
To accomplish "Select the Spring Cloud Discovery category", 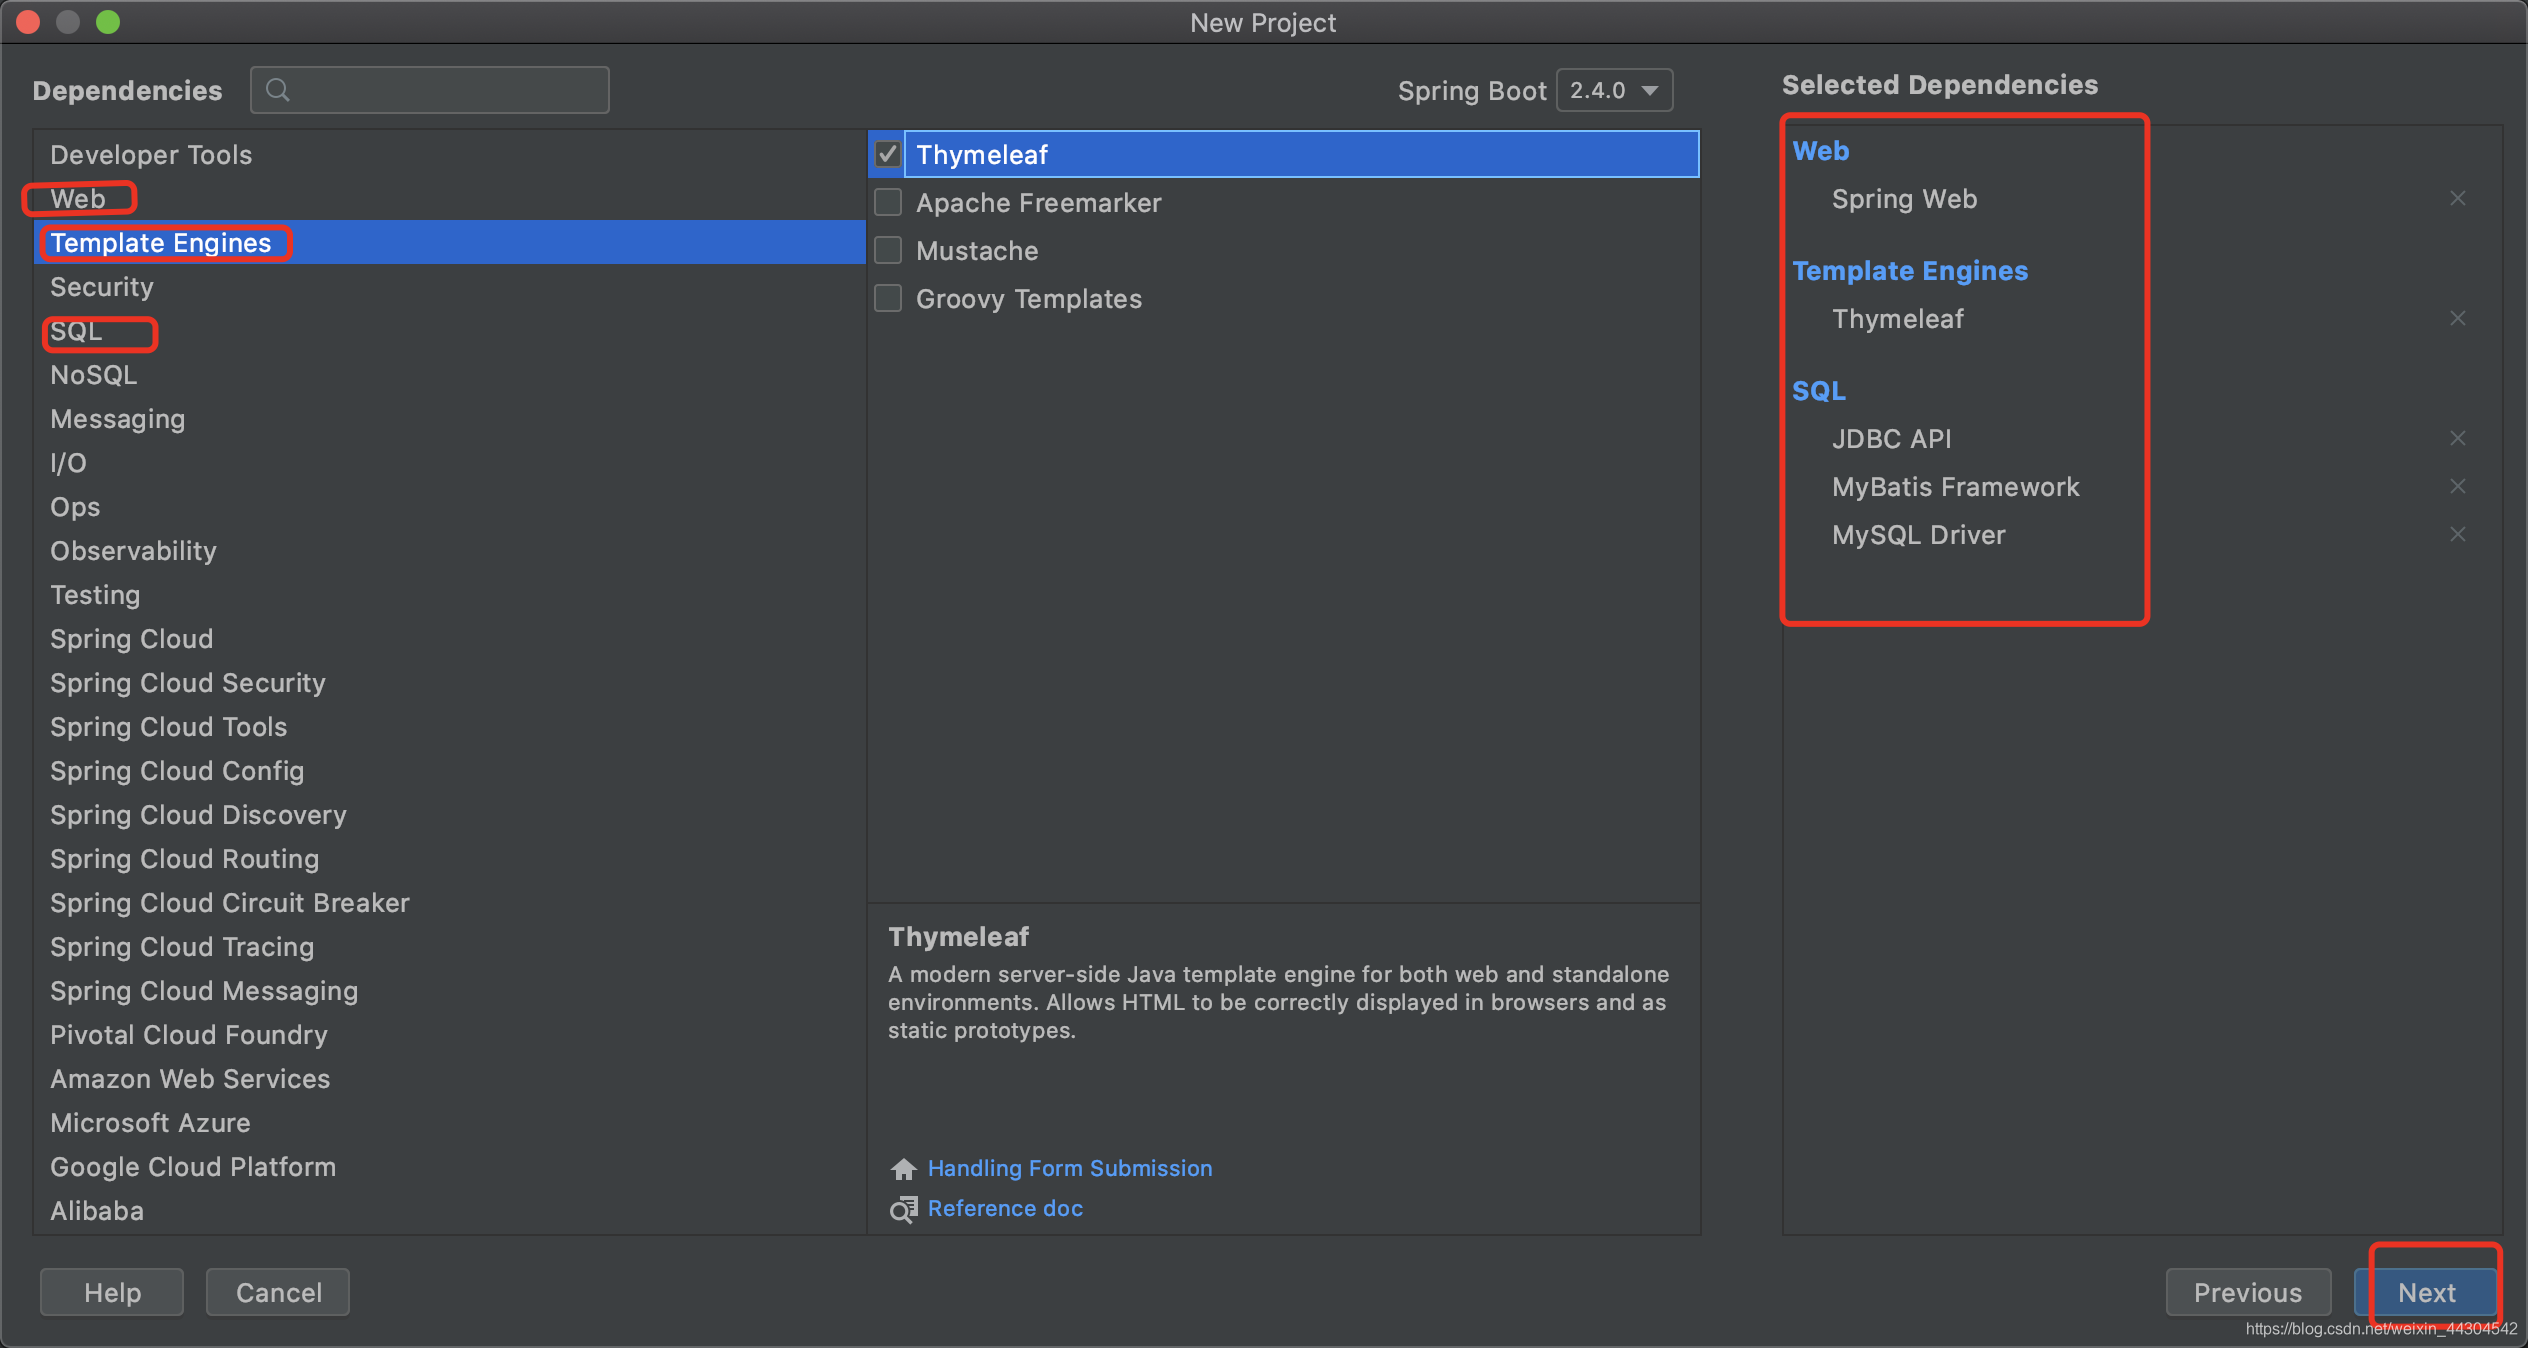I will (x=449, y=814).
